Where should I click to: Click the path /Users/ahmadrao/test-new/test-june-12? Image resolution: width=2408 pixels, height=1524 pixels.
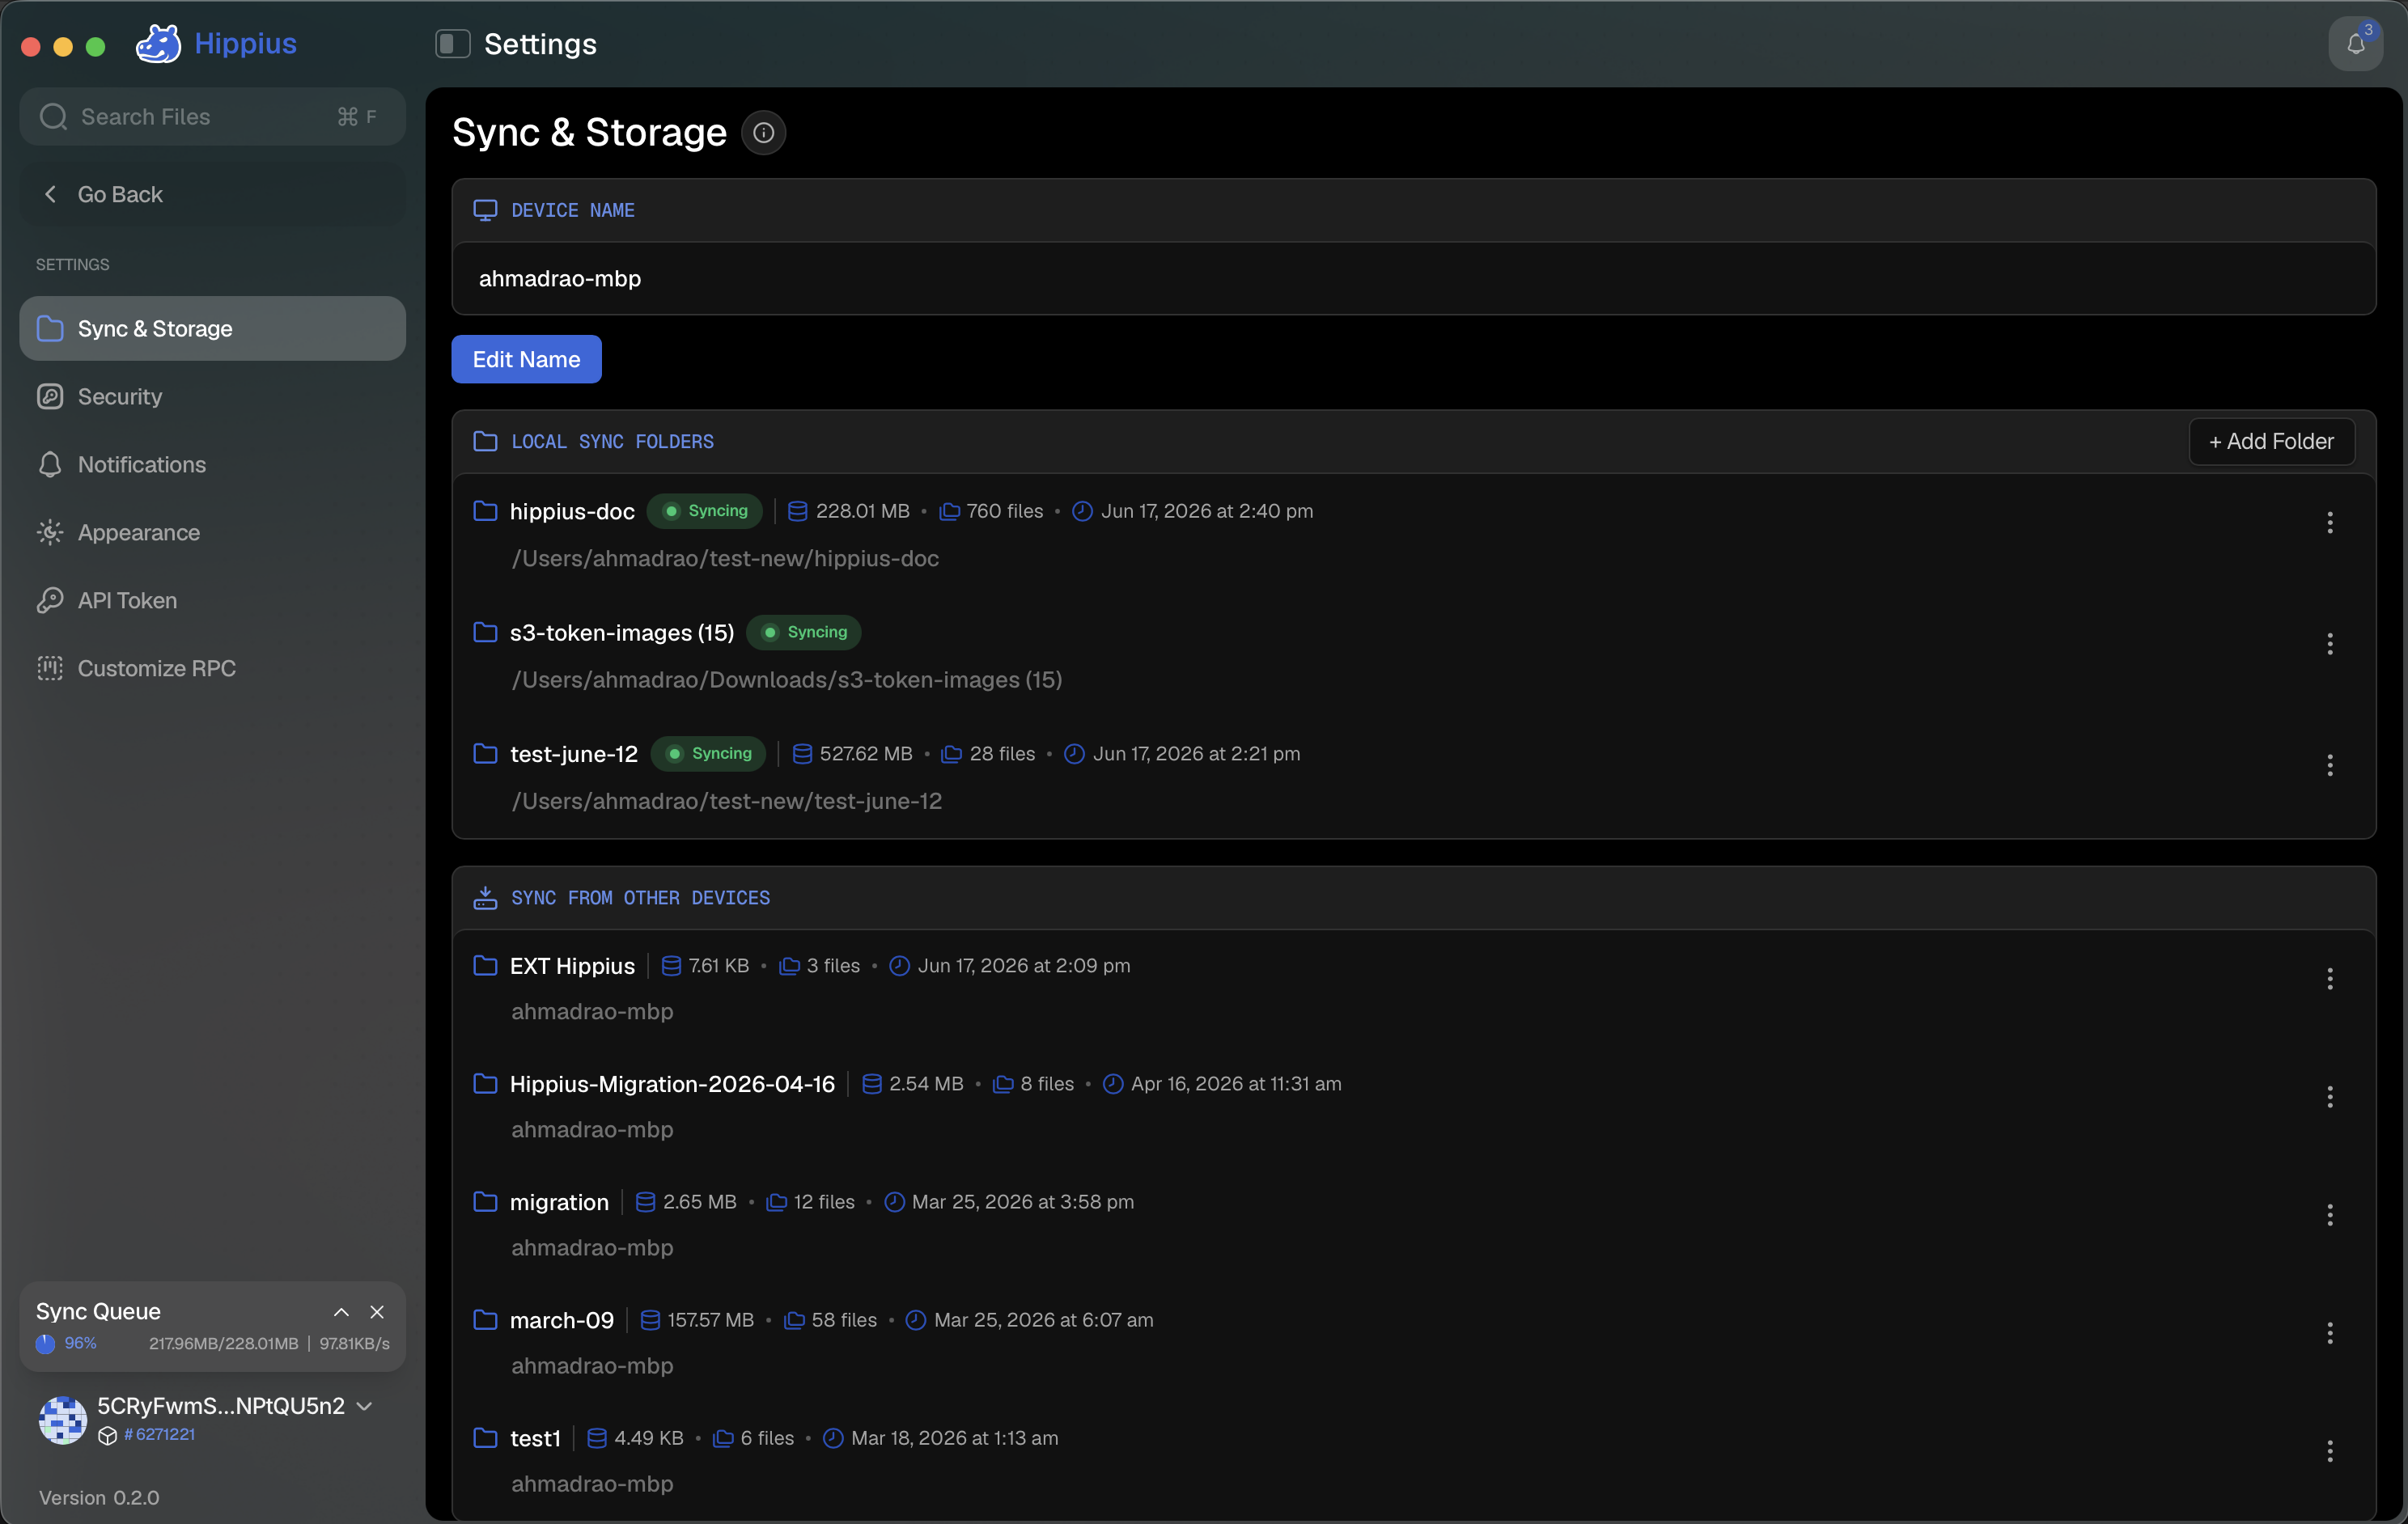tap(726, 801)
